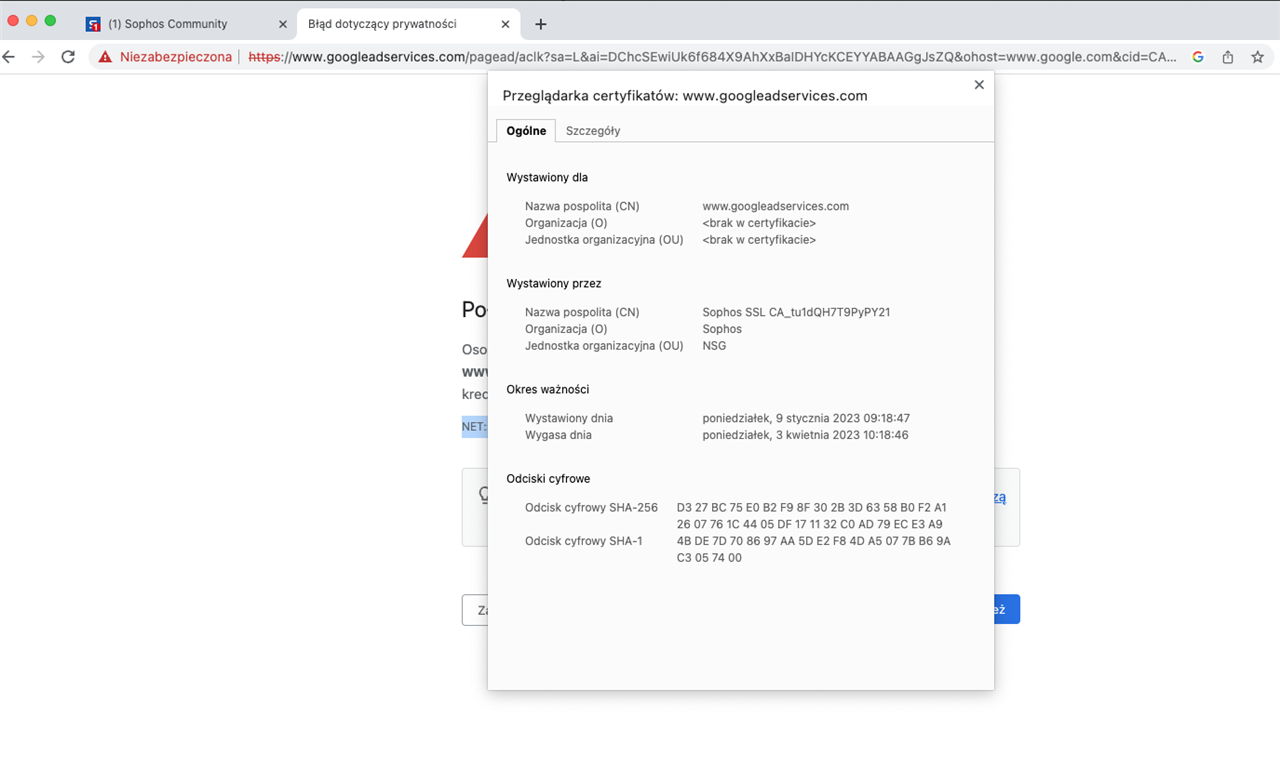
Task: Click the Okres ważności heading
Action: pyautogui.click(x=548, y=389)
